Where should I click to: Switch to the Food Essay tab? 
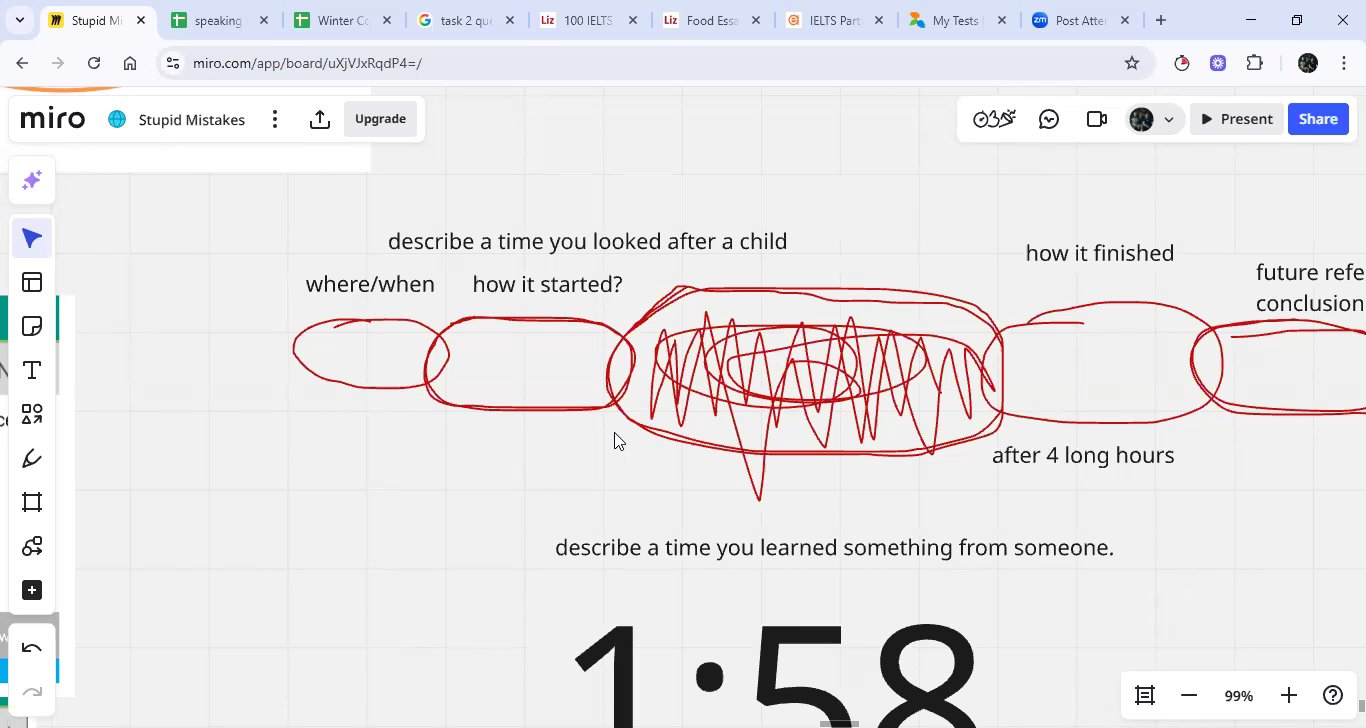pos(711,20)
